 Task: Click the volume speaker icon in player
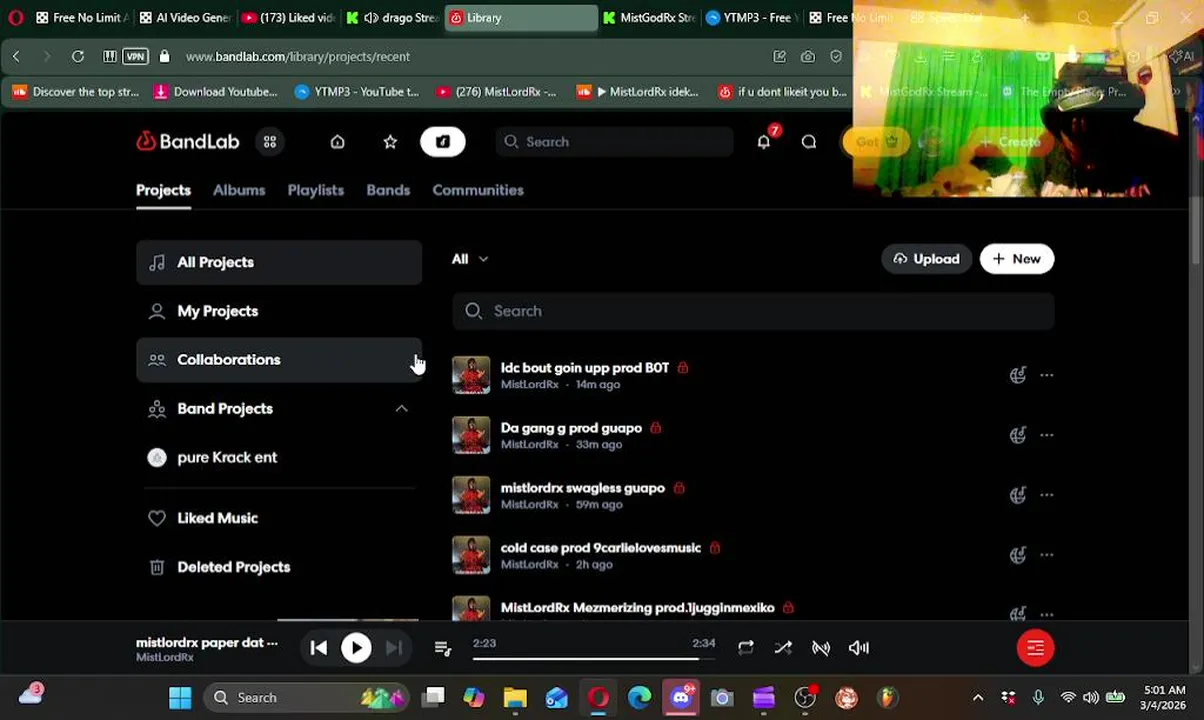pos(859,648)
